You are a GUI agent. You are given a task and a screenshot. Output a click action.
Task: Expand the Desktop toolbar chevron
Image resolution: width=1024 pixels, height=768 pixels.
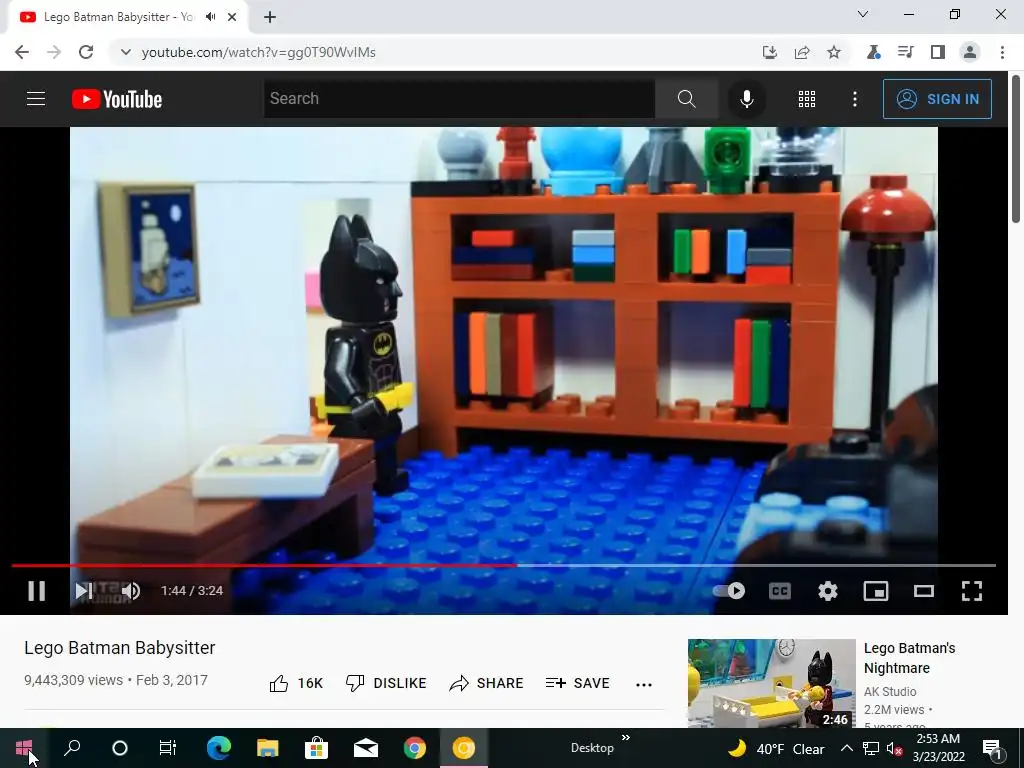point(626,738)
